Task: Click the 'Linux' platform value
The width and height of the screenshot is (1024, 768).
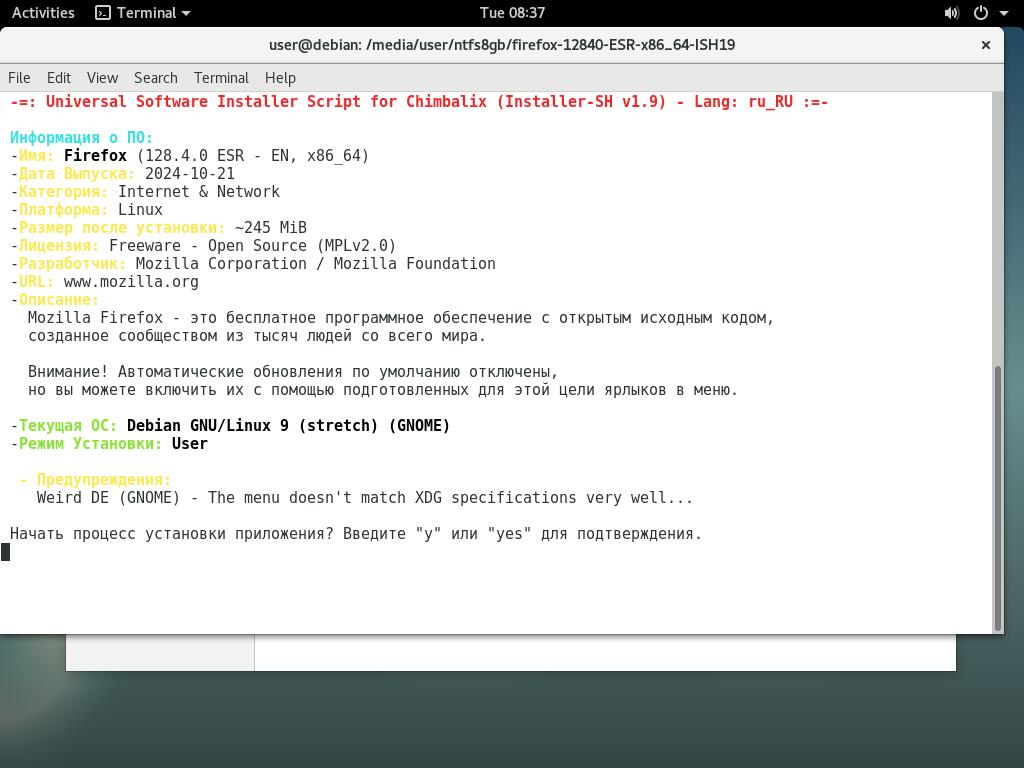Action: (140, 210)
